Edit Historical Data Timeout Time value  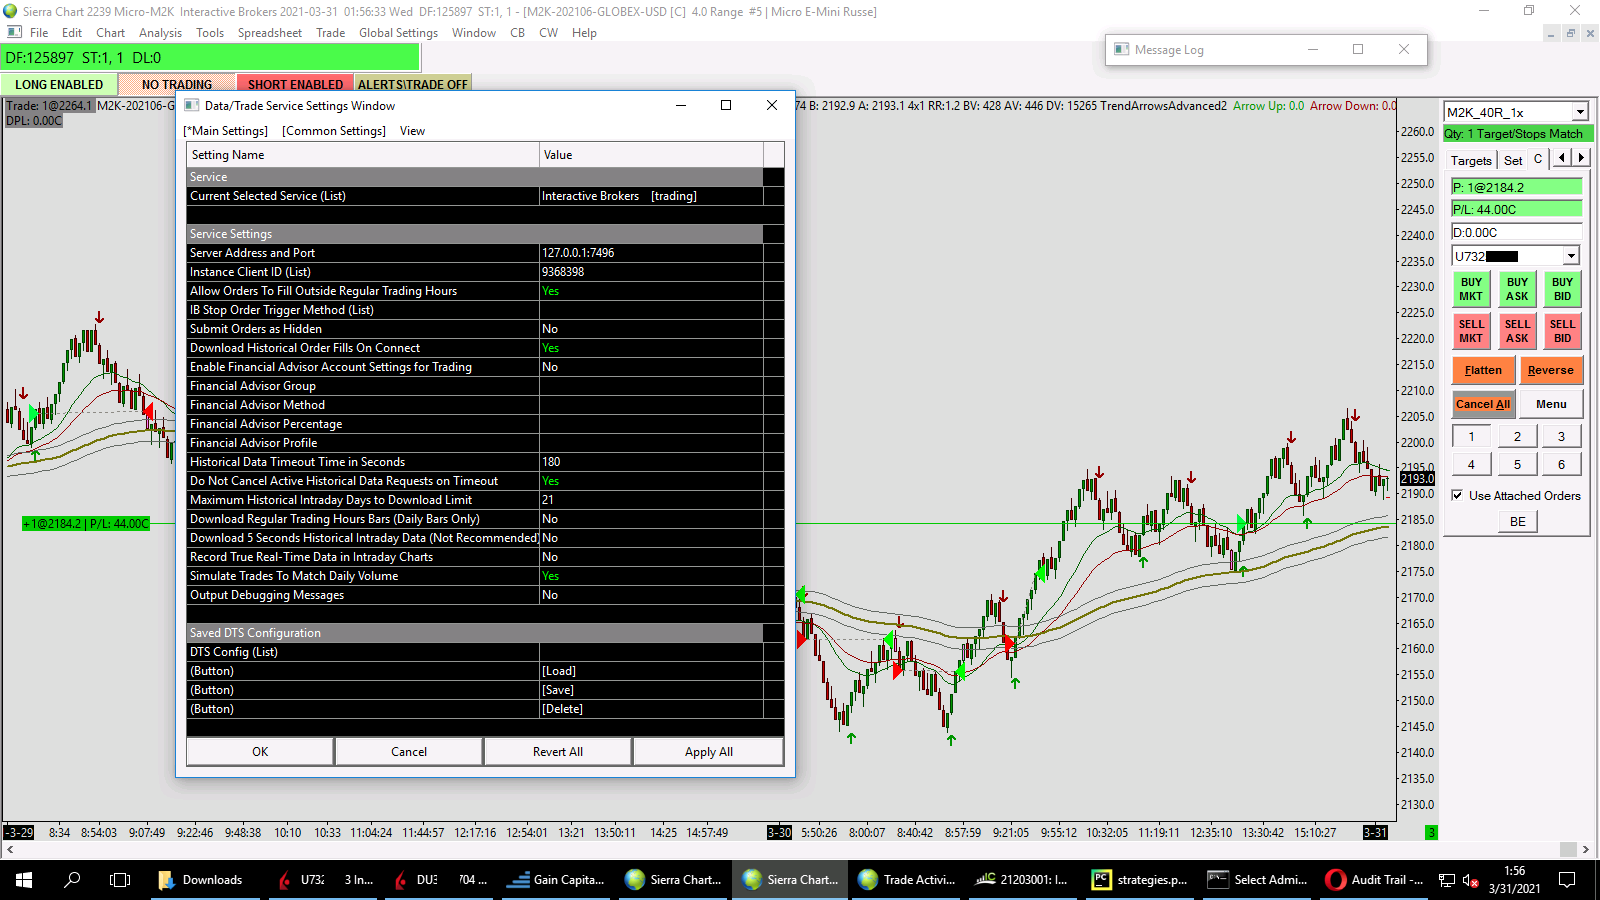pos(651,462)
